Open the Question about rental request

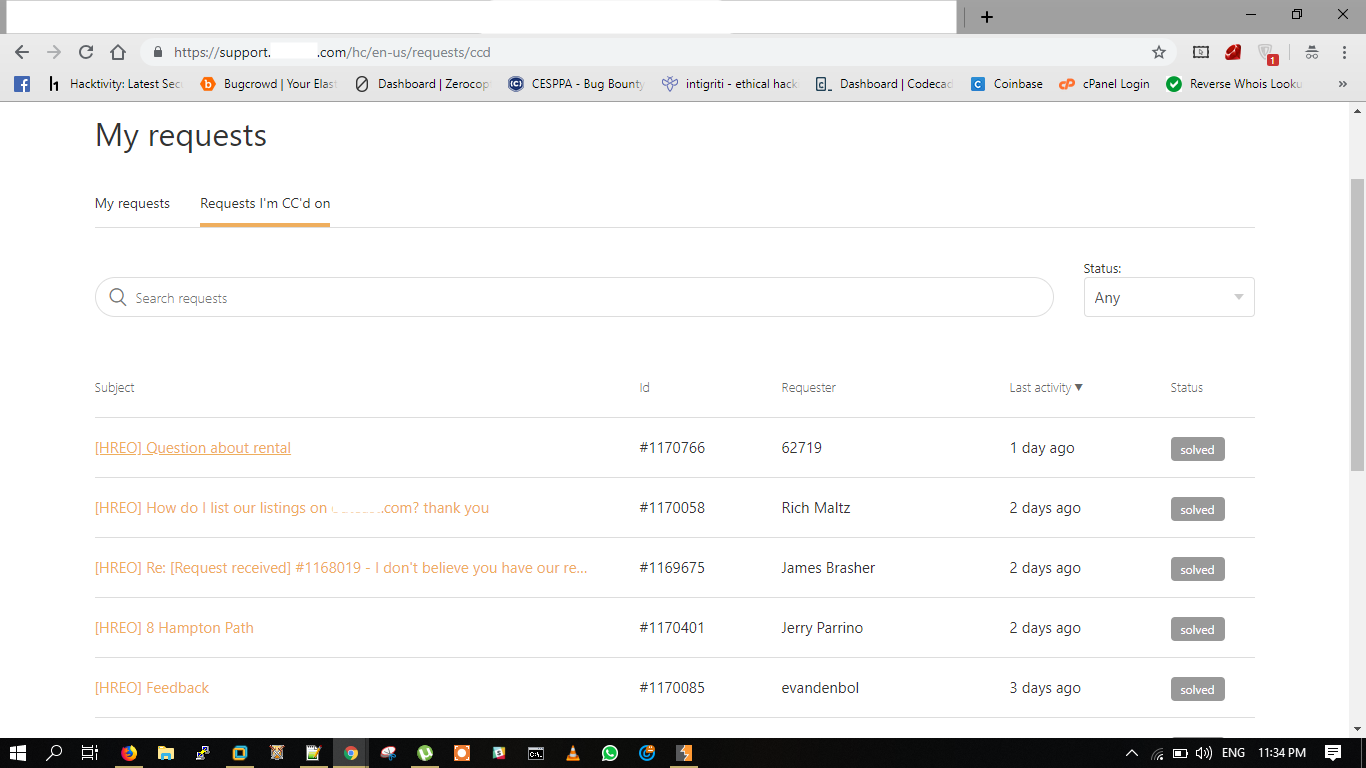click(x=193, y=448)
